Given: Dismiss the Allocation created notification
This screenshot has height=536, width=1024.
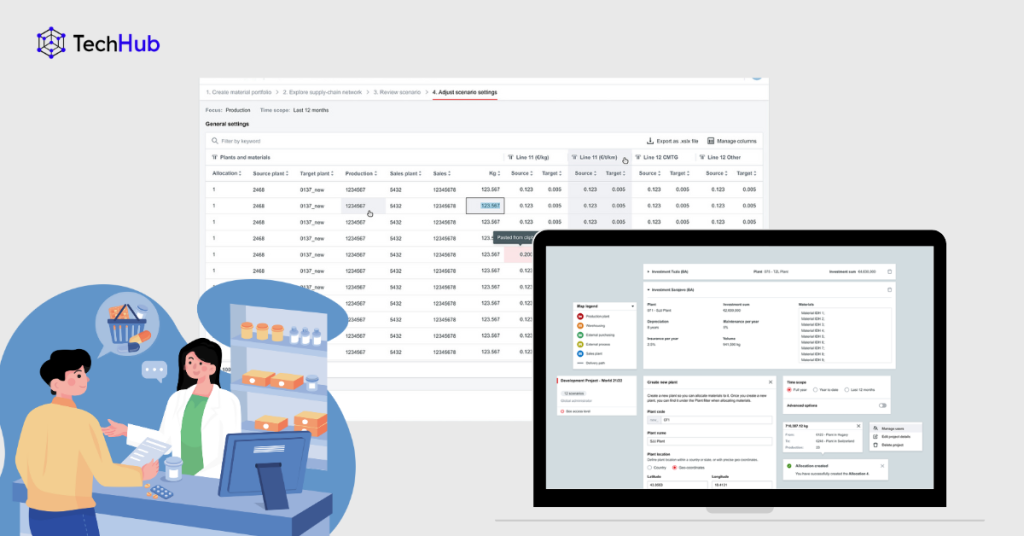Looking at the screenshot, I should tap(882, 465).
